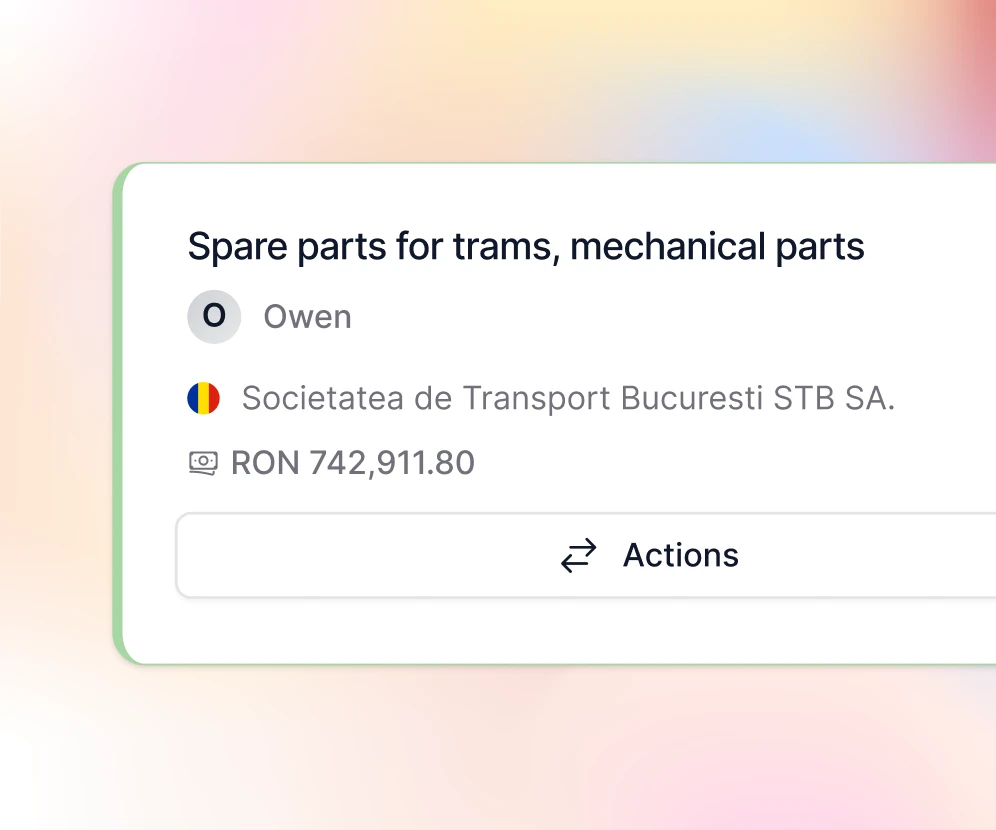
Task: Click Societatea de Transport Bucuresti STB SA.
Action: (568, 398)
